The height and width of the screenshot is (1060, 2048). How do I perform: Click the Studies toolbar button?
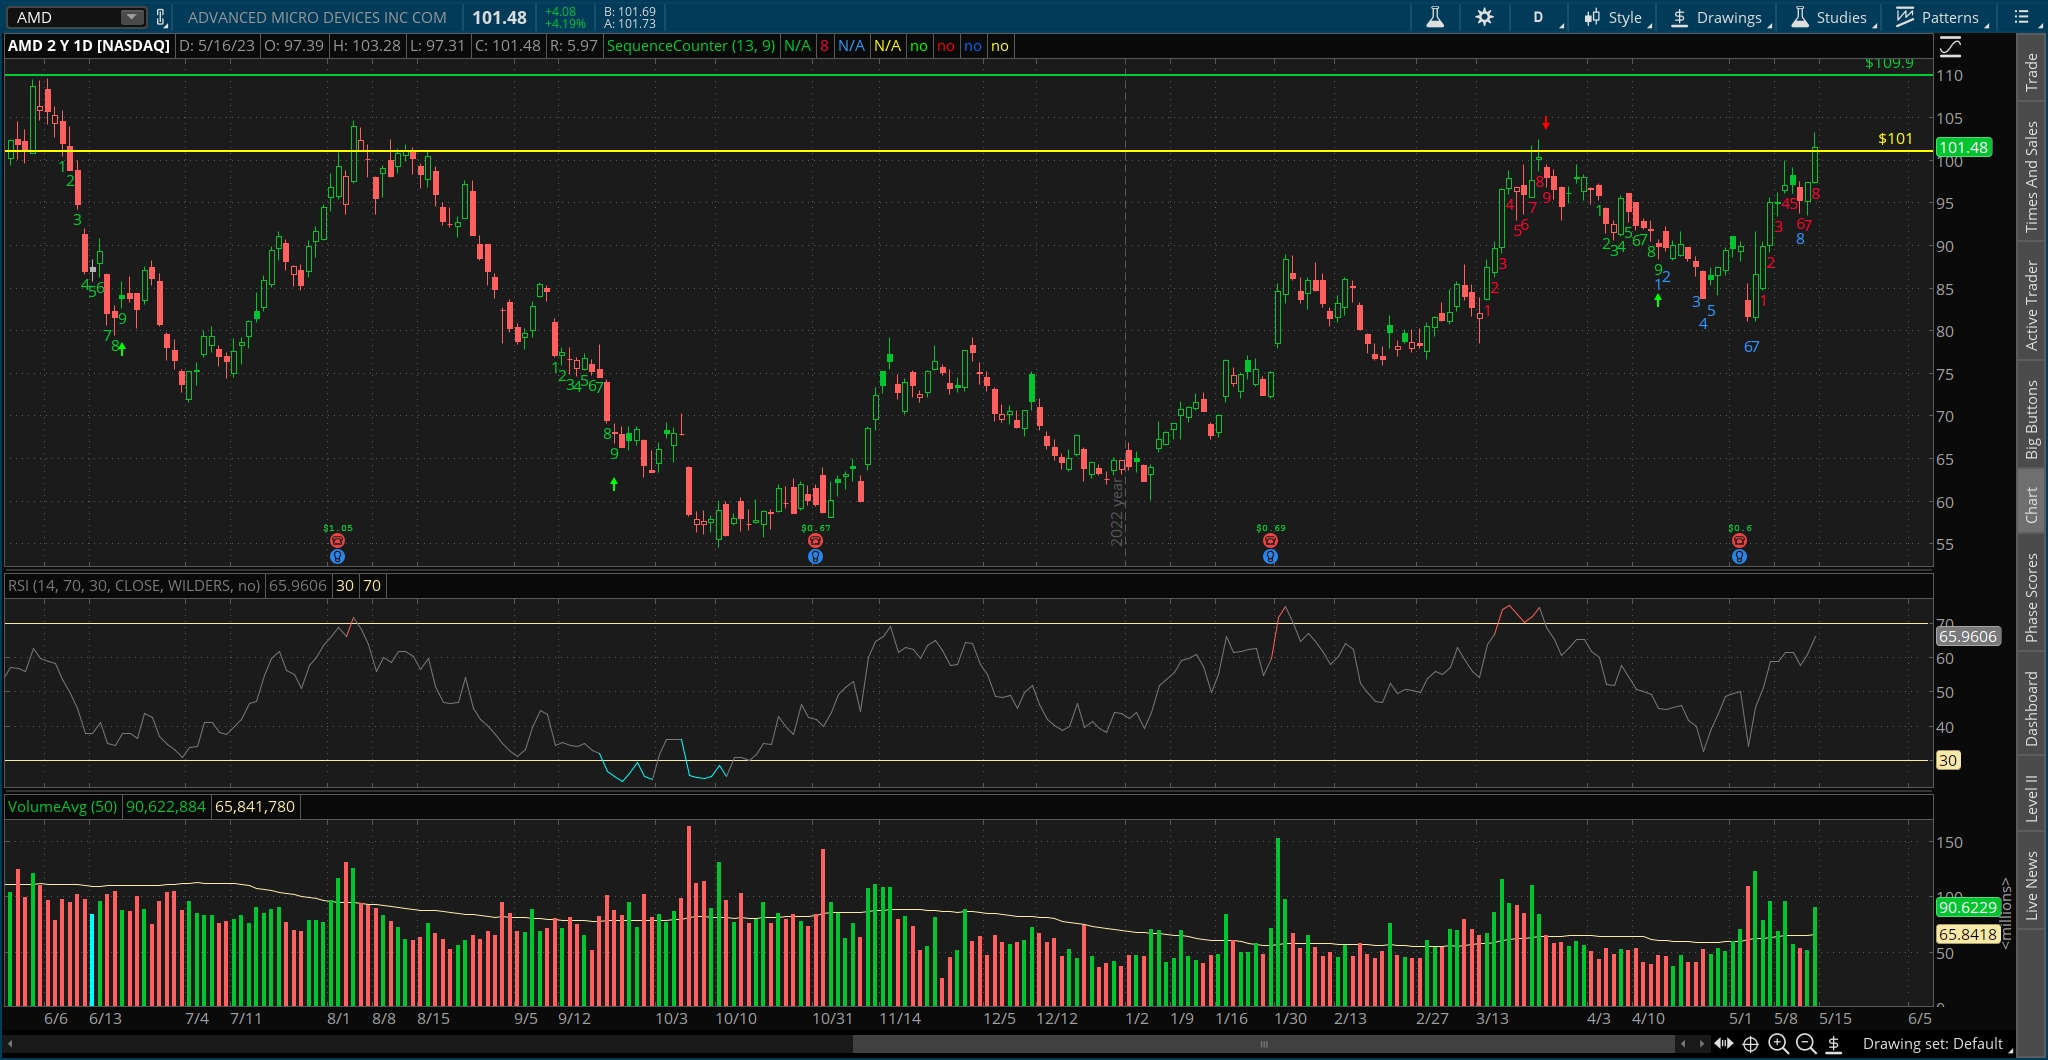pyautogui.click(x=1829, y=17)
